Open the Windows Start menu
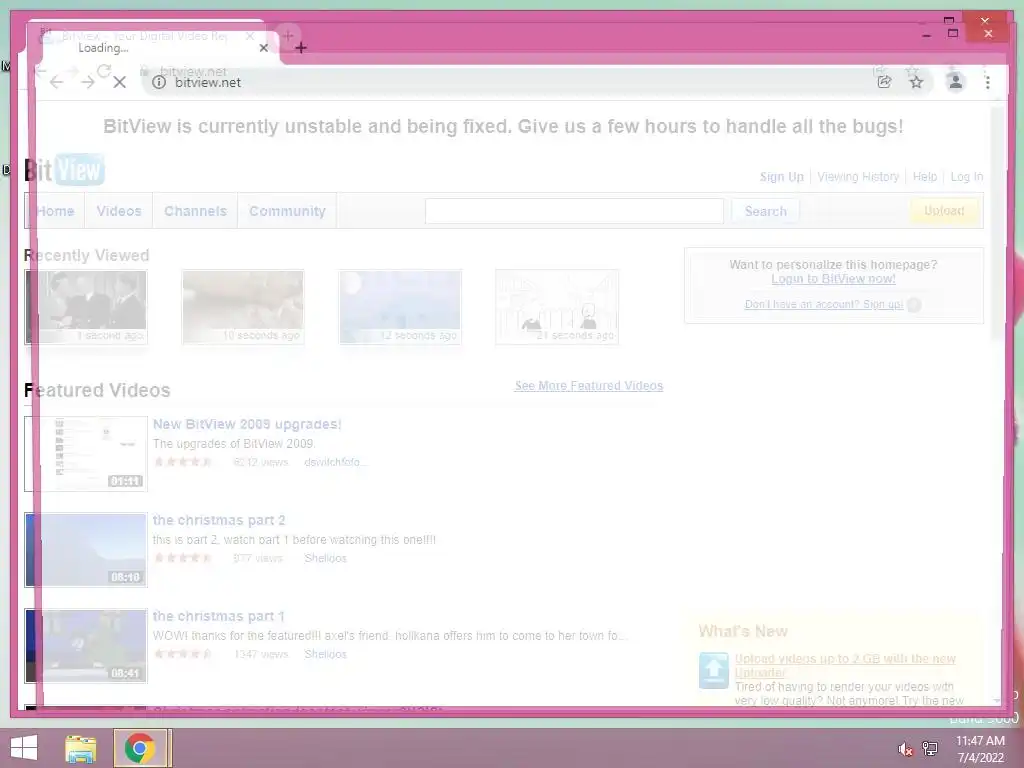This screenshot has height=768, width=1024. pos(24,748)
